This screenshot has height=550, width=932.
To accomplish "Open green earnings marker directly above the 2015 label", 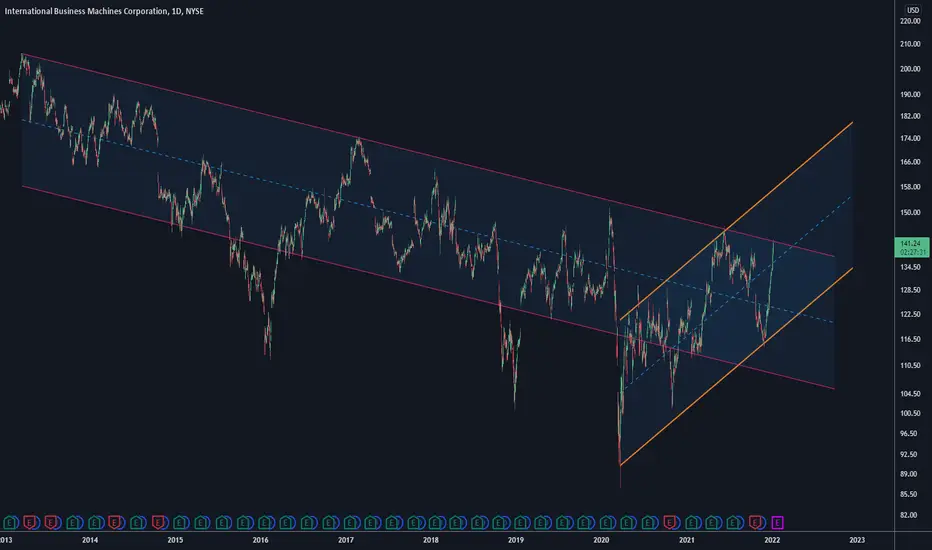I will pos(179,523).
